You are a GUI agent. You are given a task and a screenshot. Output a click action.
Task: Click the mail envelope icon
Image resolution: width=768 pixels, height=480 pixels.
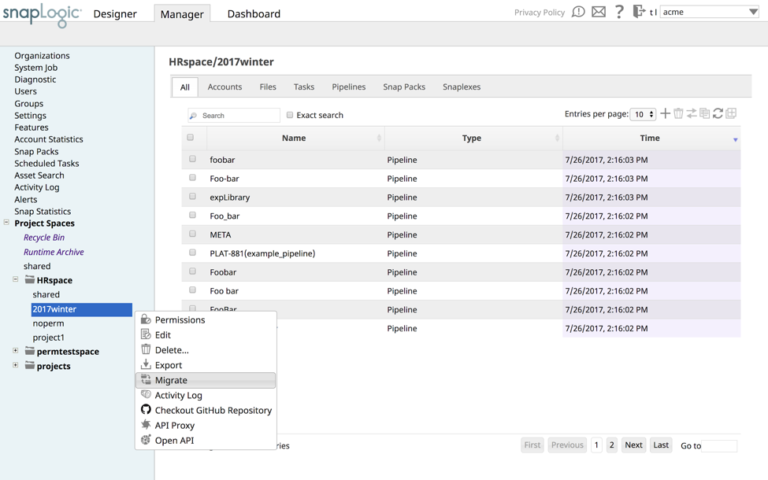point(599,12)
